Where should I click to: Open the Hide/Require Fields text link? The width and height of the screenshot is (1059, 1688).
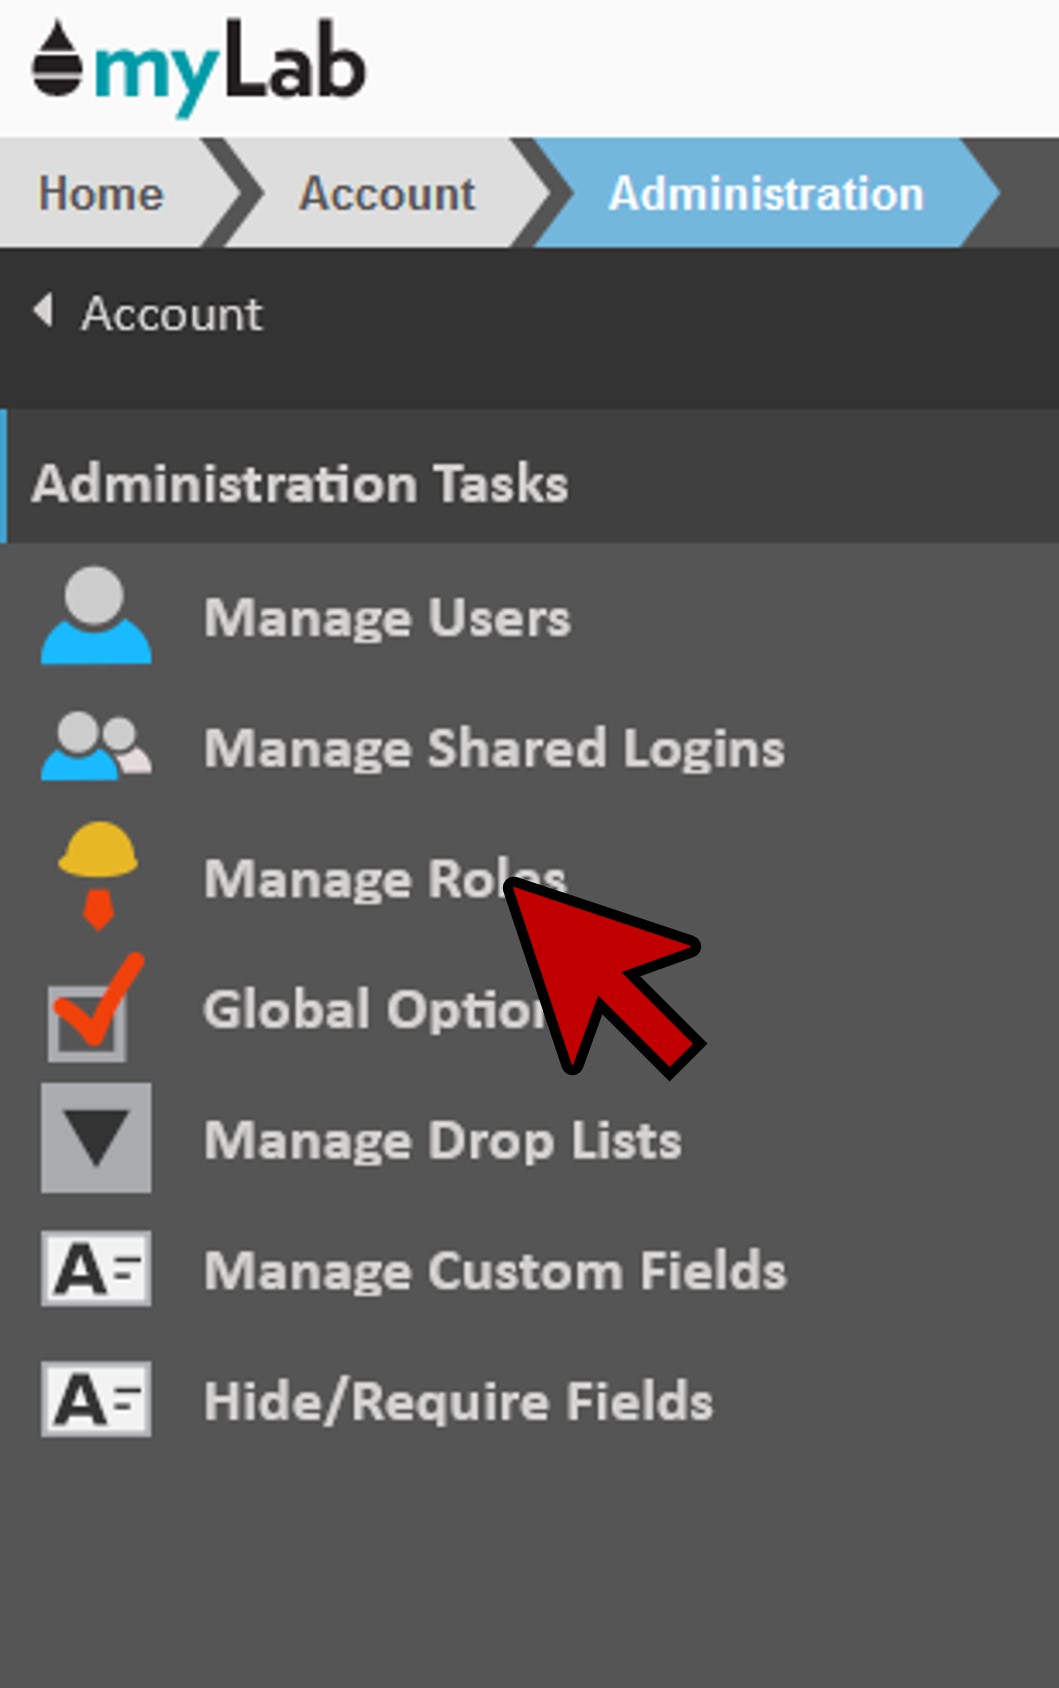(458, 1401)
